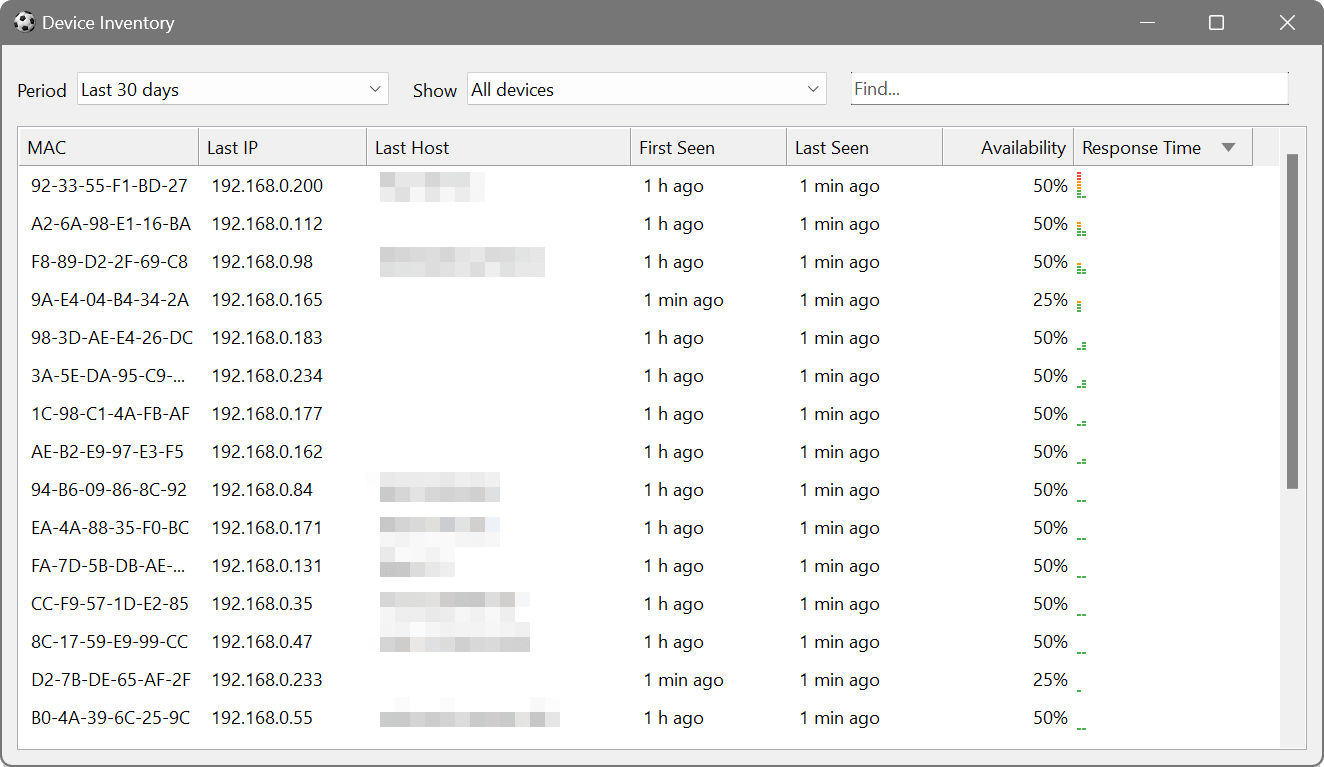
Task: Click the response time bar chart for 192.168.0.162
Action: coord(1081,460)
